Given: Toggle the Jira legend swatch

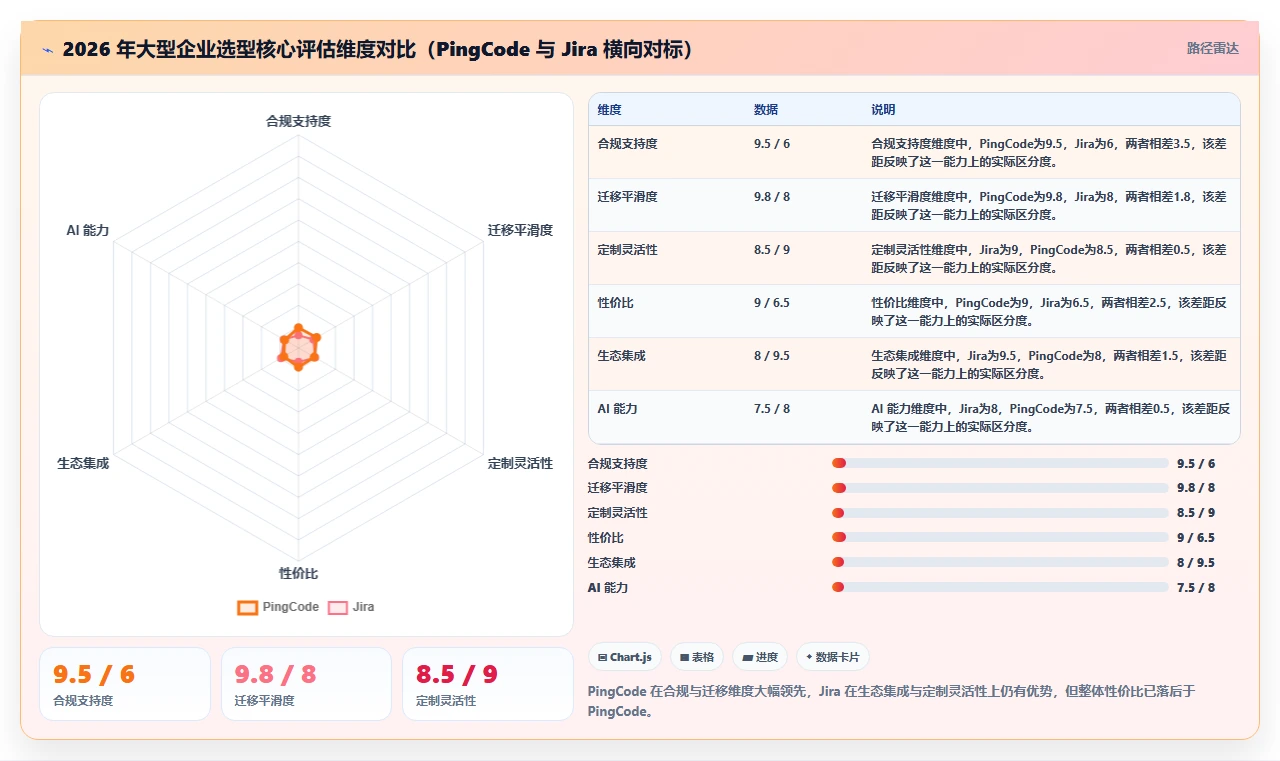Looking at the screenshot, I should (x=338, y=607).
